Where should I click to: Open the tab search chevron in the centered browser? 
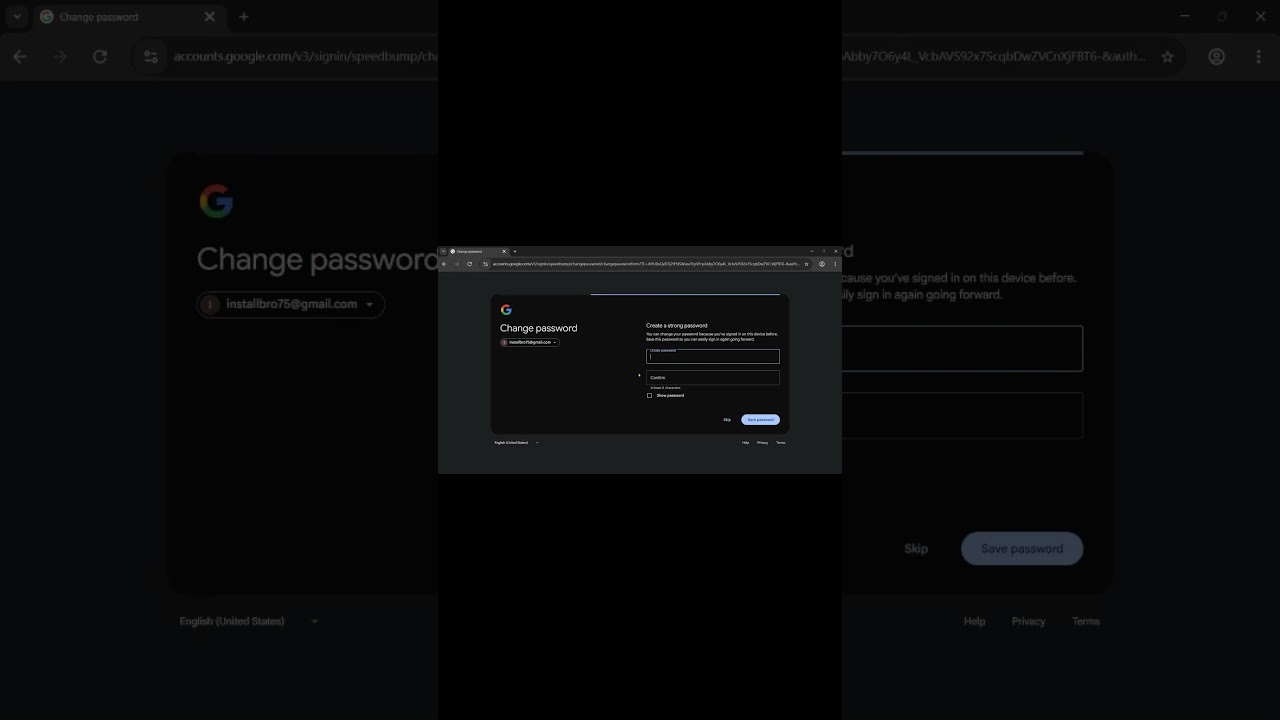[x=443, y=251]
